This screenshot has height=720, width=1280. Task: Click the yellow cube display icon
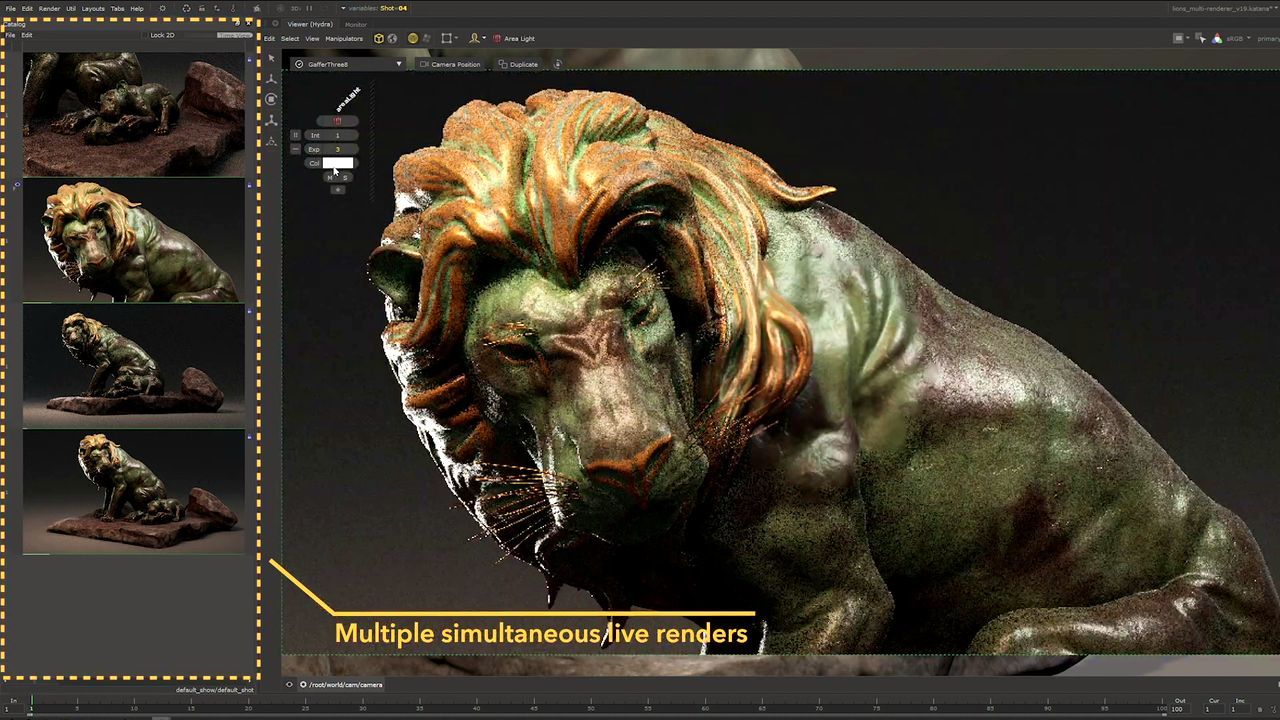point(379,39)
